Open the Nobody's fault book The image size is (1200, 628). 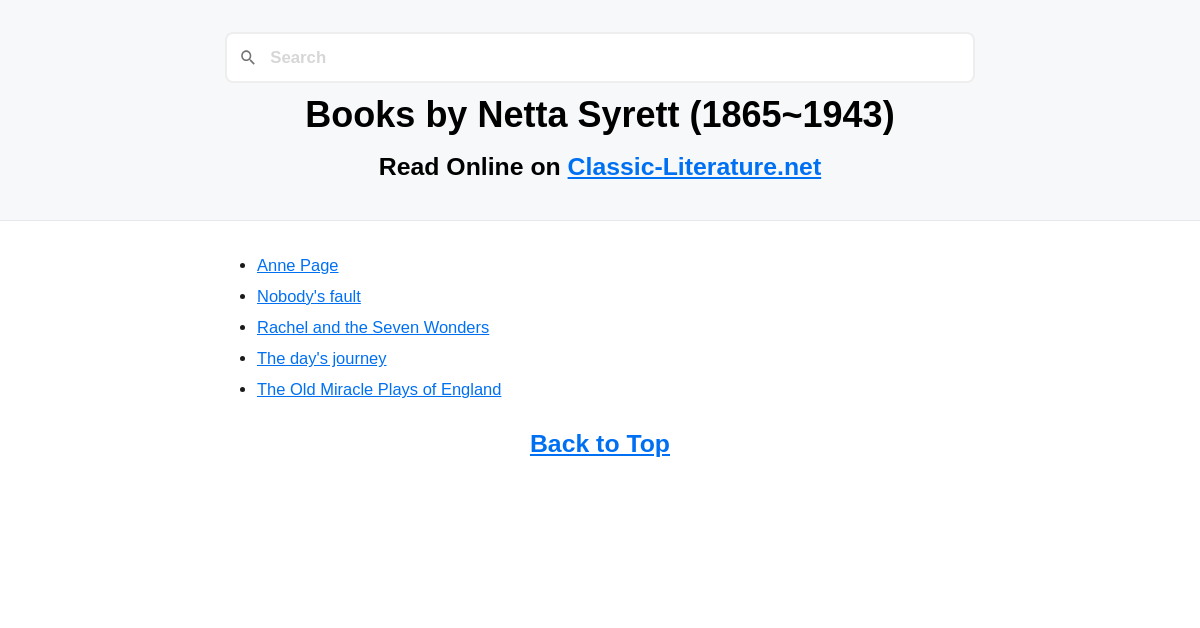pos(308,296)
